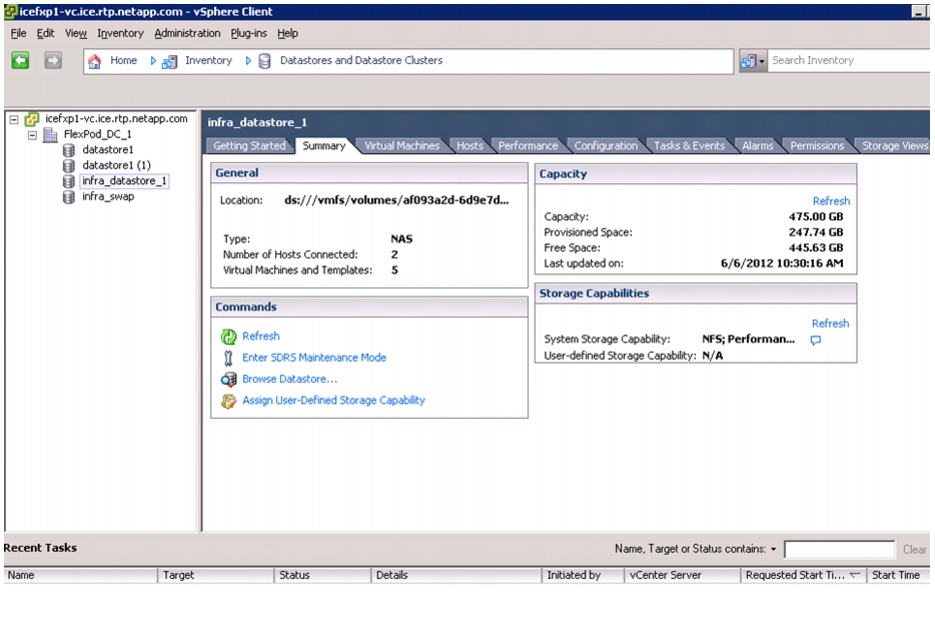Switch to the Getting Started tab
This screenshot has width=935, height=625.
pos(249,146)
